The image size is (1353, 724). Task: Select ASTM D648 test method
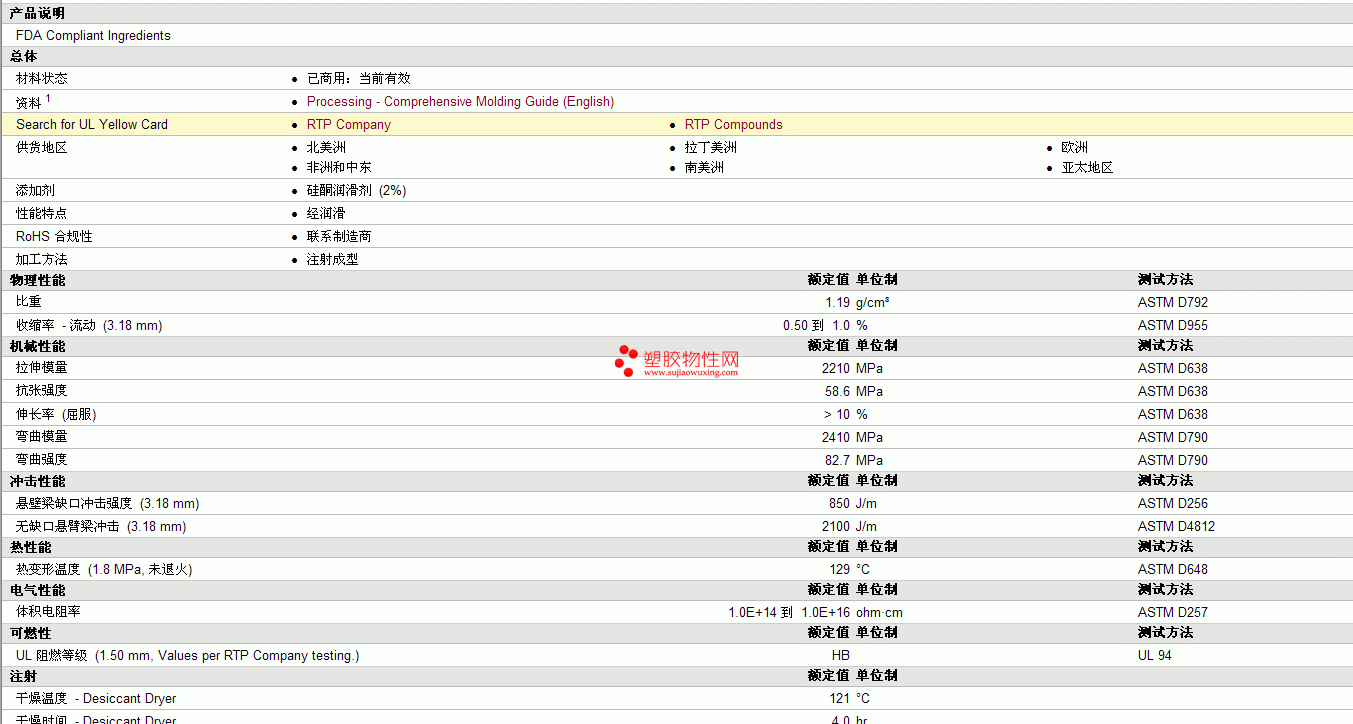pos(1172,570)
